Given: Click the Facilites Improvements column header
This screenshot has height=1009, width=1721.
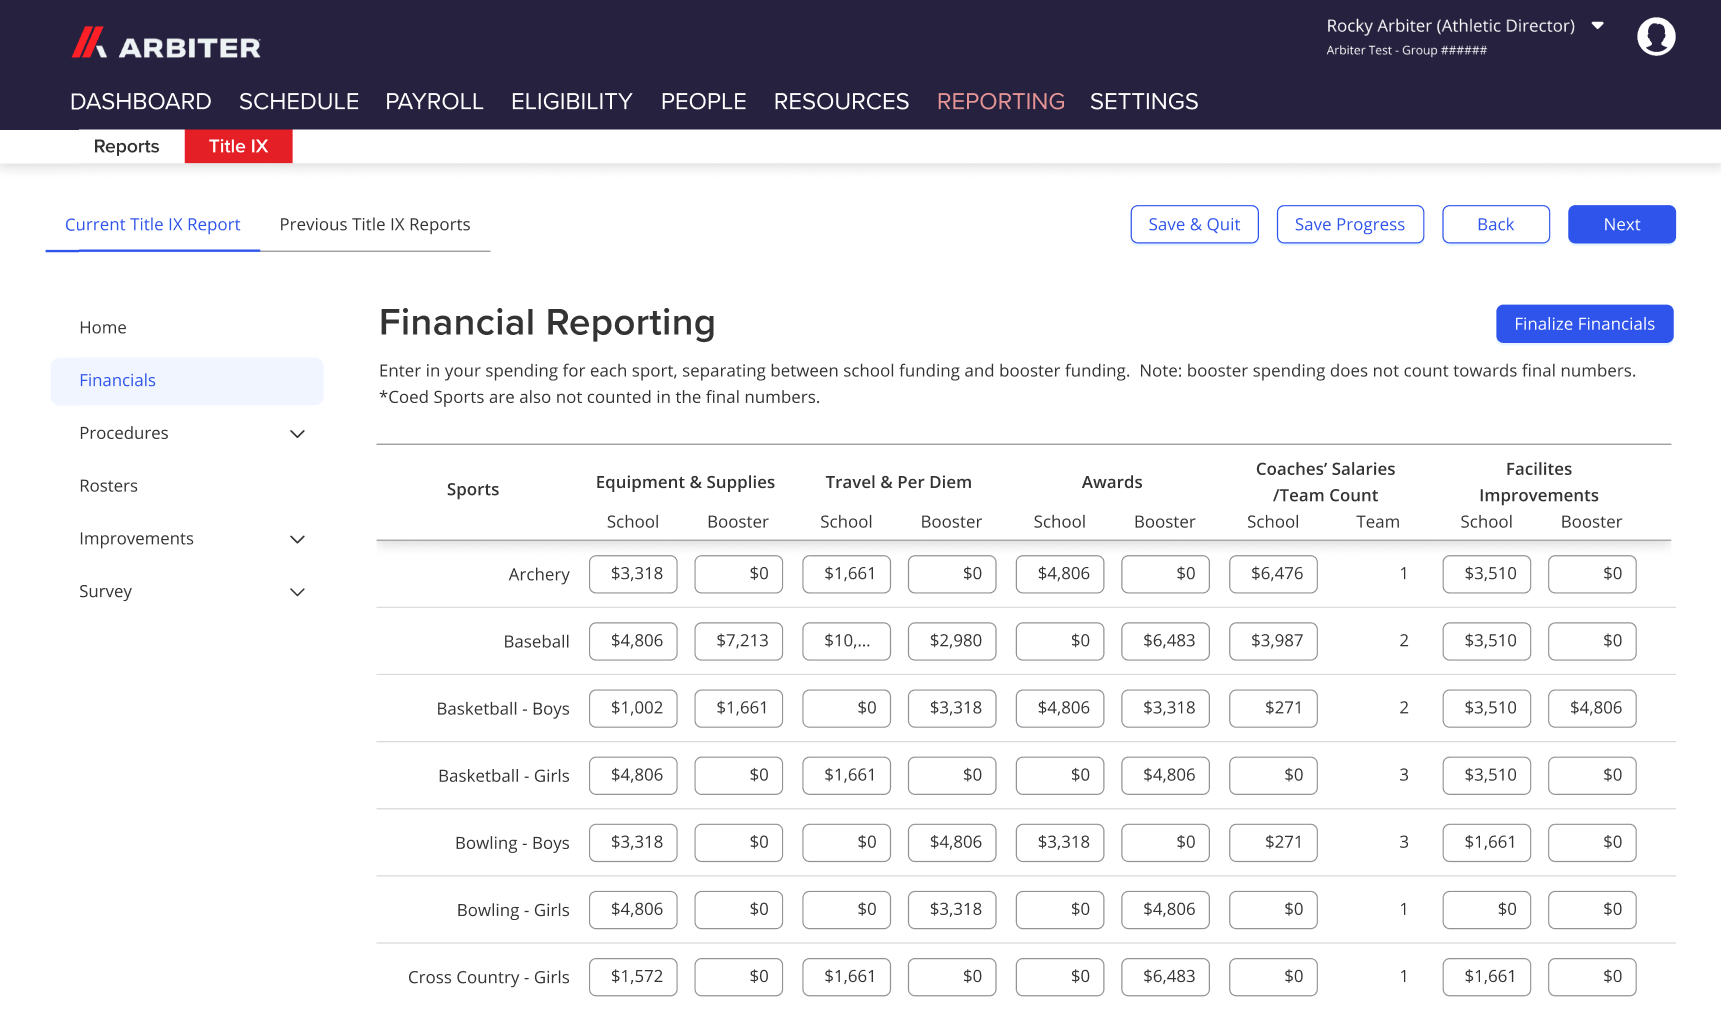Looking at the screenshot, I should (x=1539, y=482).
